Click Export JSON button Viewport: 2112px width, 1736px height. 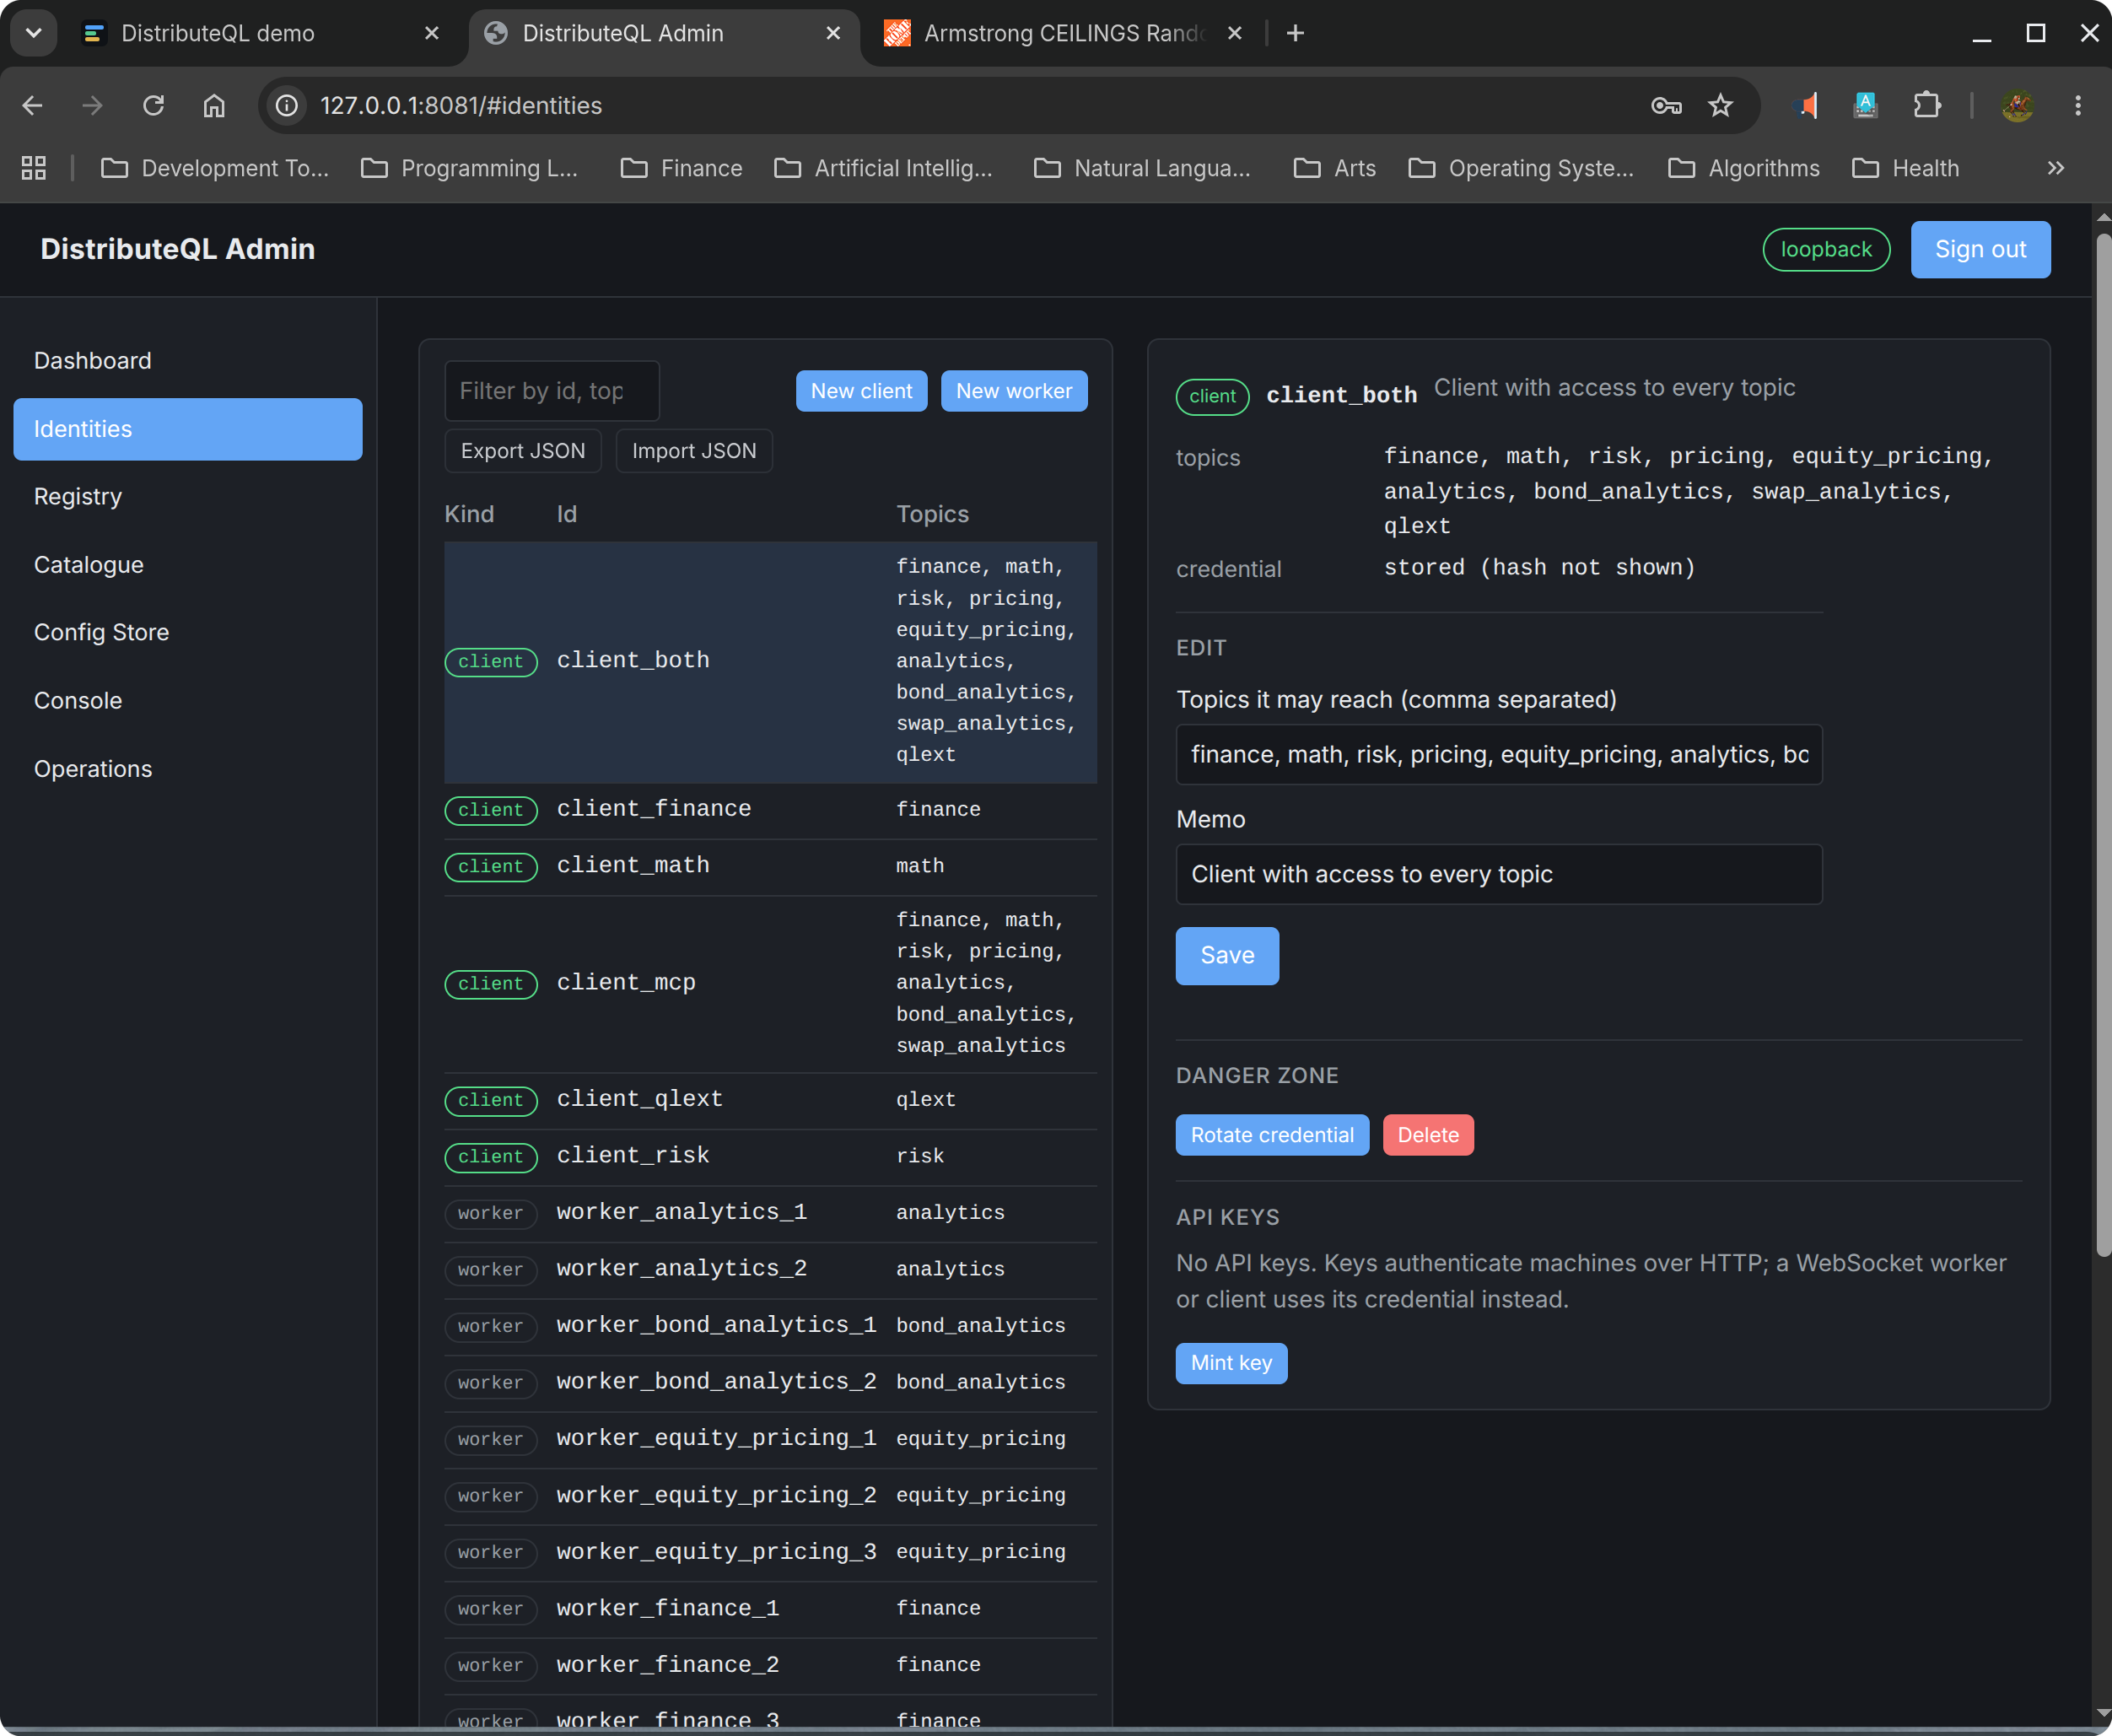click(523, 451)
